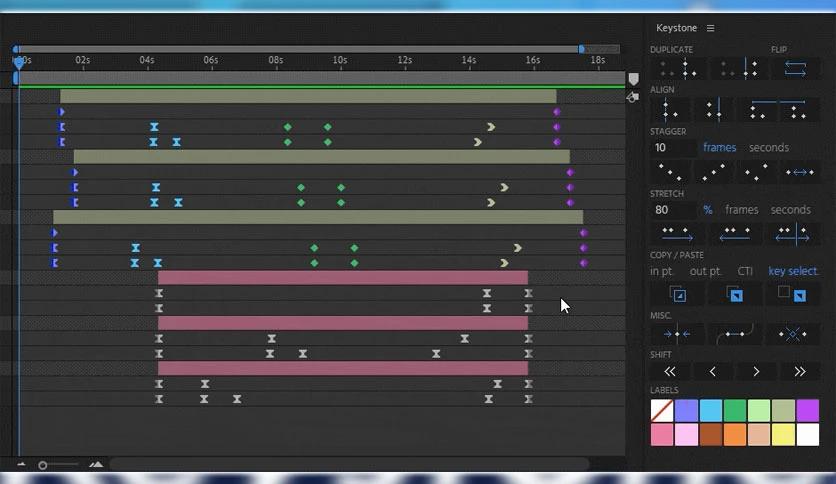Click the Stretch from left arrow icon
The image size is (836, 484).
pyautogui.click(x=677, y=234)
